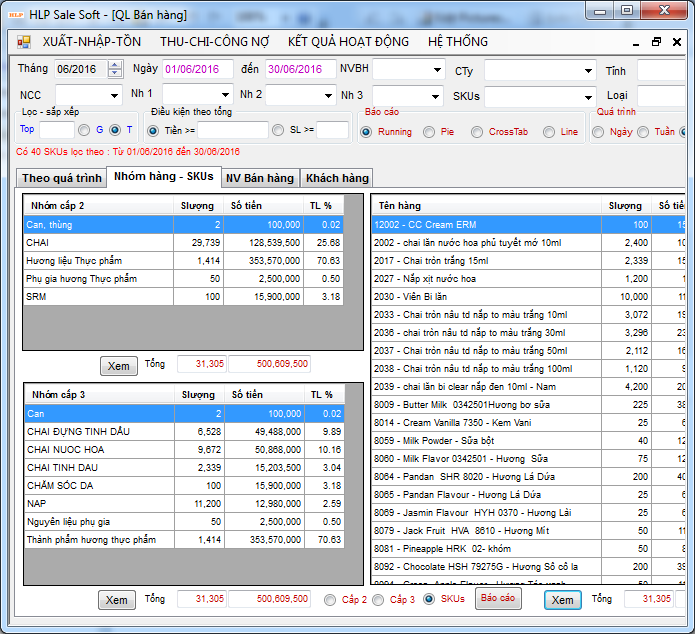Open the CTy dropdown

[x=588, y=71]
